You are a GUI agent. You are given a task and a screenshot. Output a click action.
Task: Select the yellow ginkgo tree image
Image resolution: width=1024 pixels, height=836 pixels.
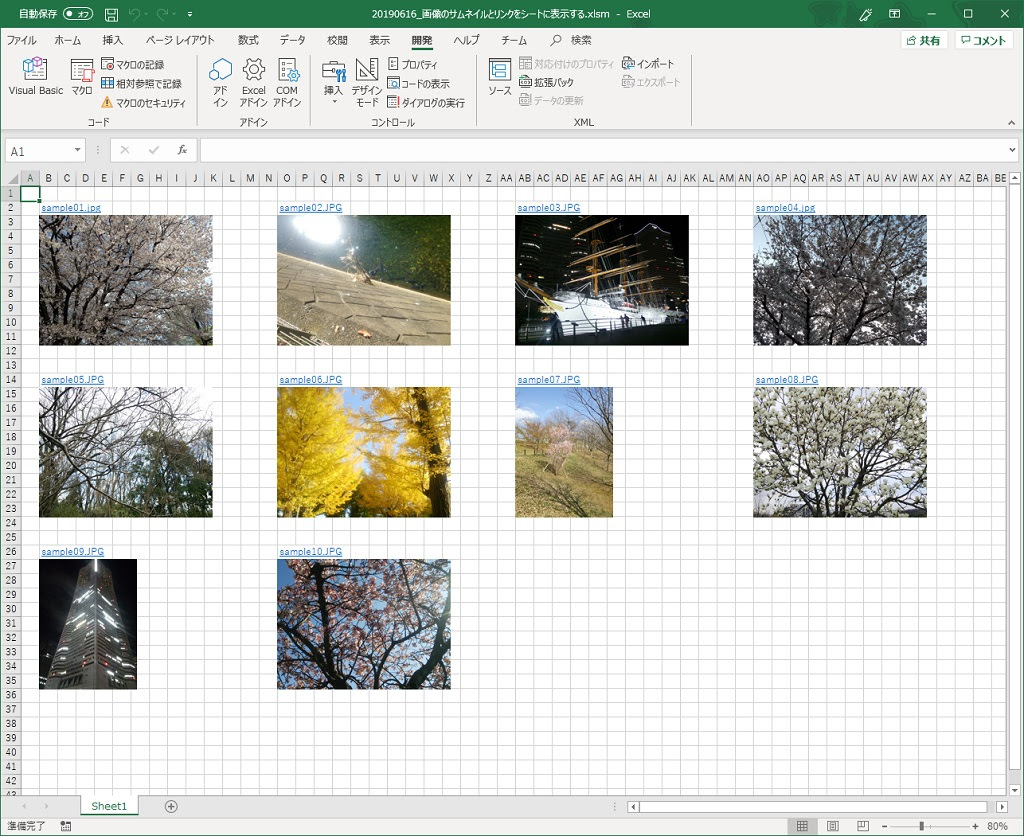pos(364,452)
